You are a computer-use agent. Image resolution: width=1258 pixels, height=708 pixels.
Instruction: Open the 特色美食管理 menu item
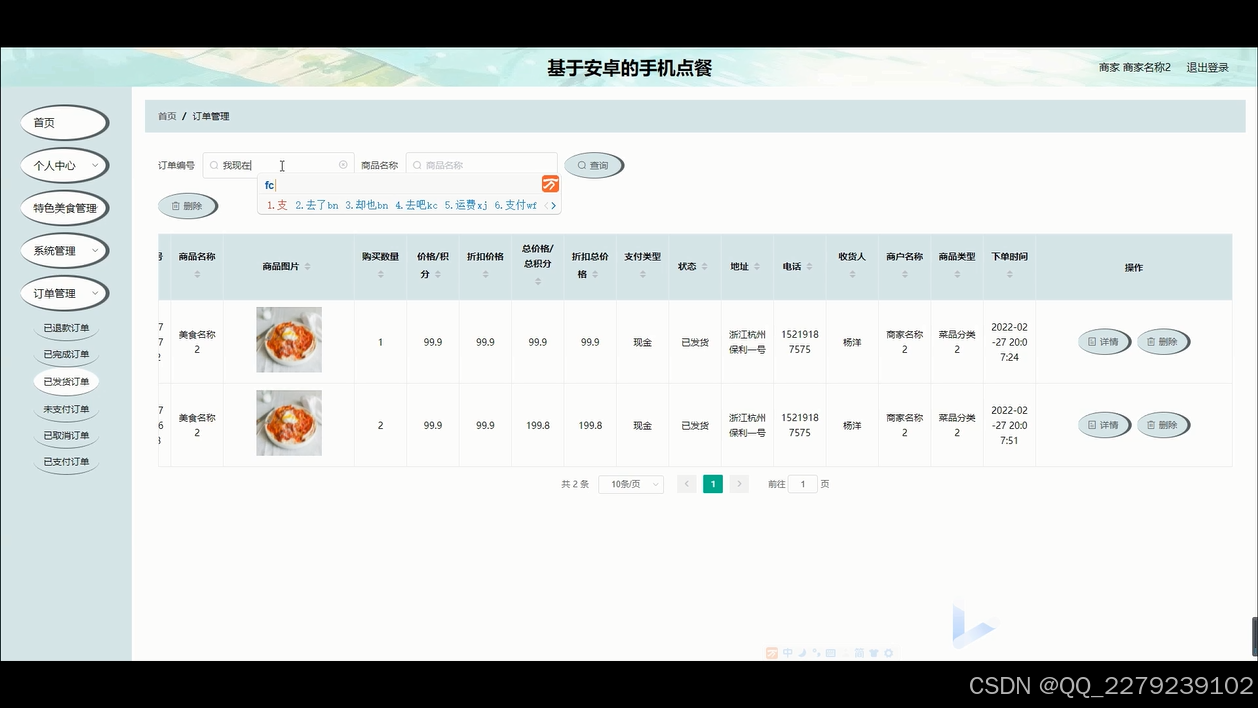64,207
